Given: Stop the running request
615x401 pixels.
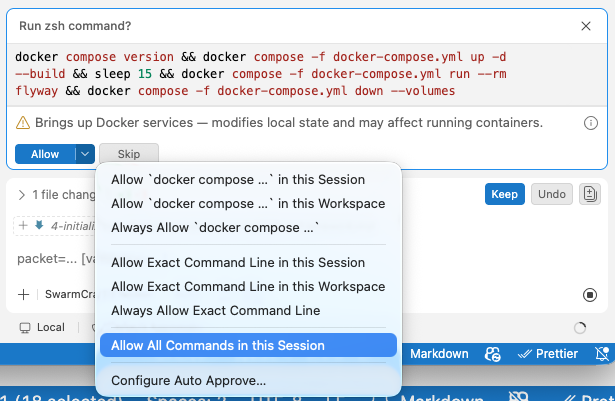Looking at the screenshot, I should tap(590, 295).
